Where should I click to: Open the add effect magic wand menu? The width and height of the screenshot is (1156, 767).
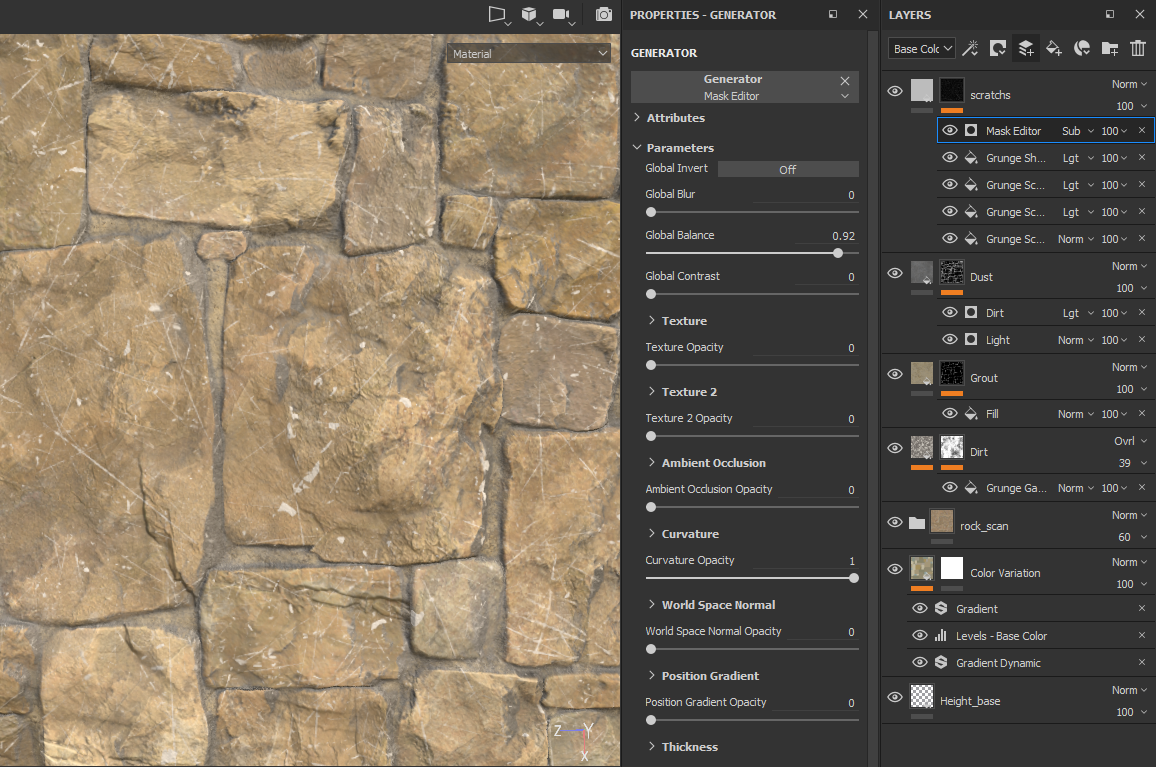point(969,48)
